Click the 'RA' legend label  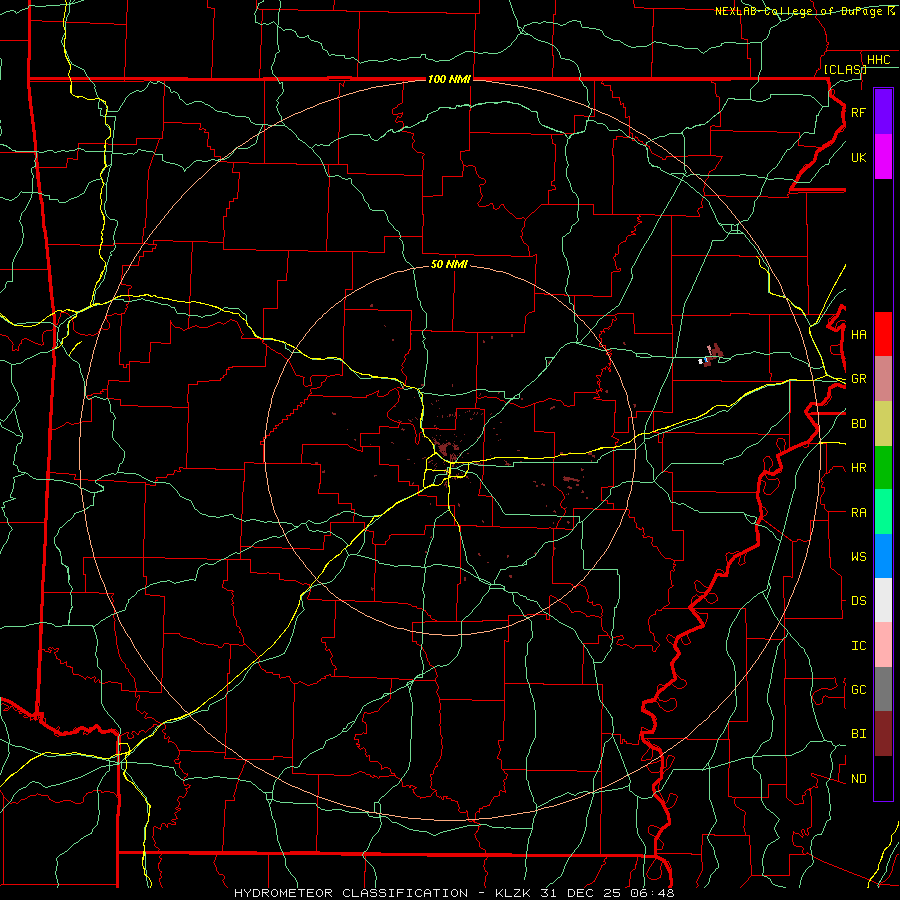click(x=858, y=513)
